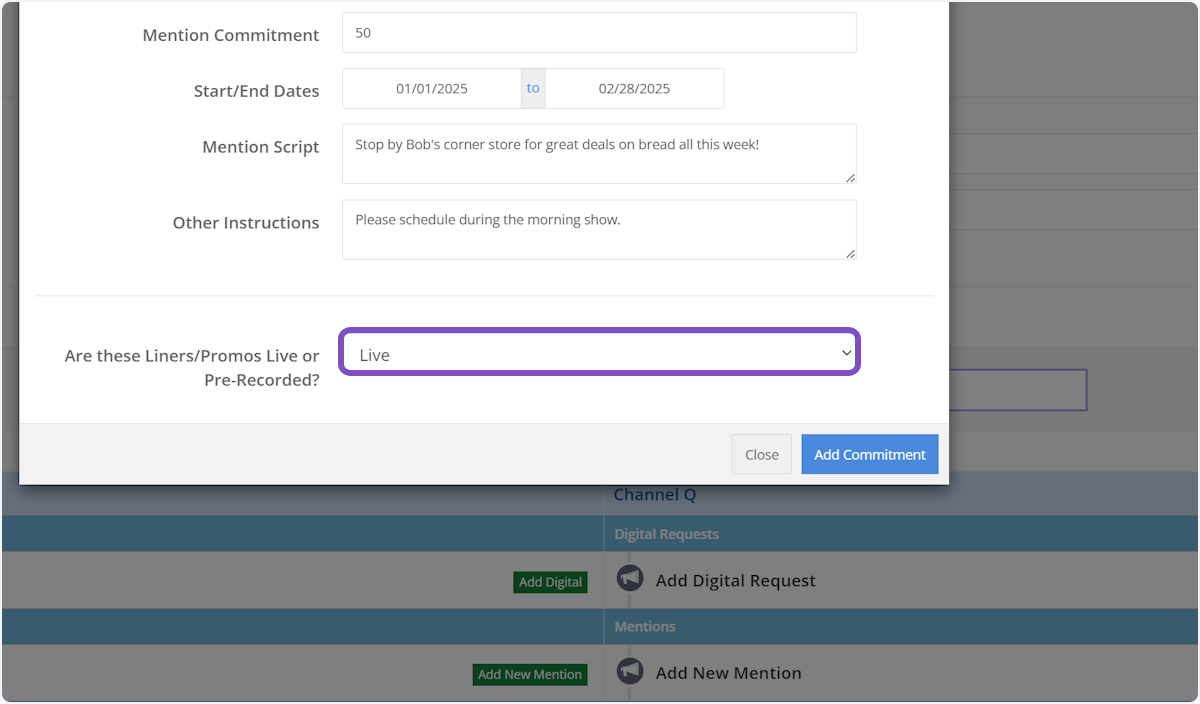Click the megaphone icon beside Add Digital Request
Screen dimensions: 1200x704
(630, 579)
